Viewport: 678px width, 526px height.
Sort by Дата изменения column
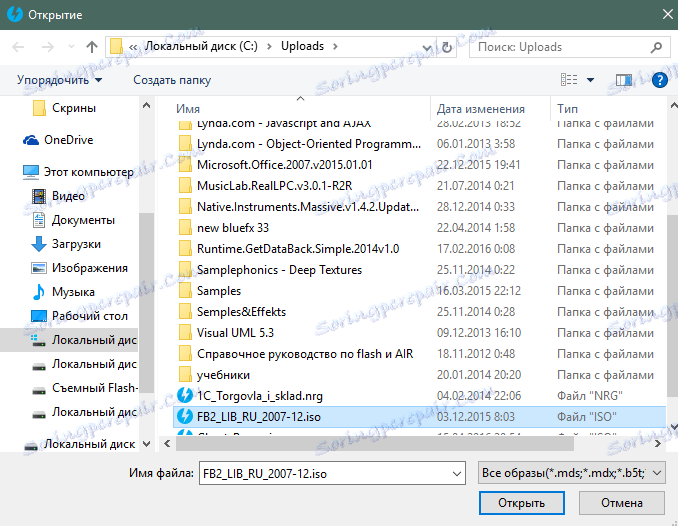(480, 109)
